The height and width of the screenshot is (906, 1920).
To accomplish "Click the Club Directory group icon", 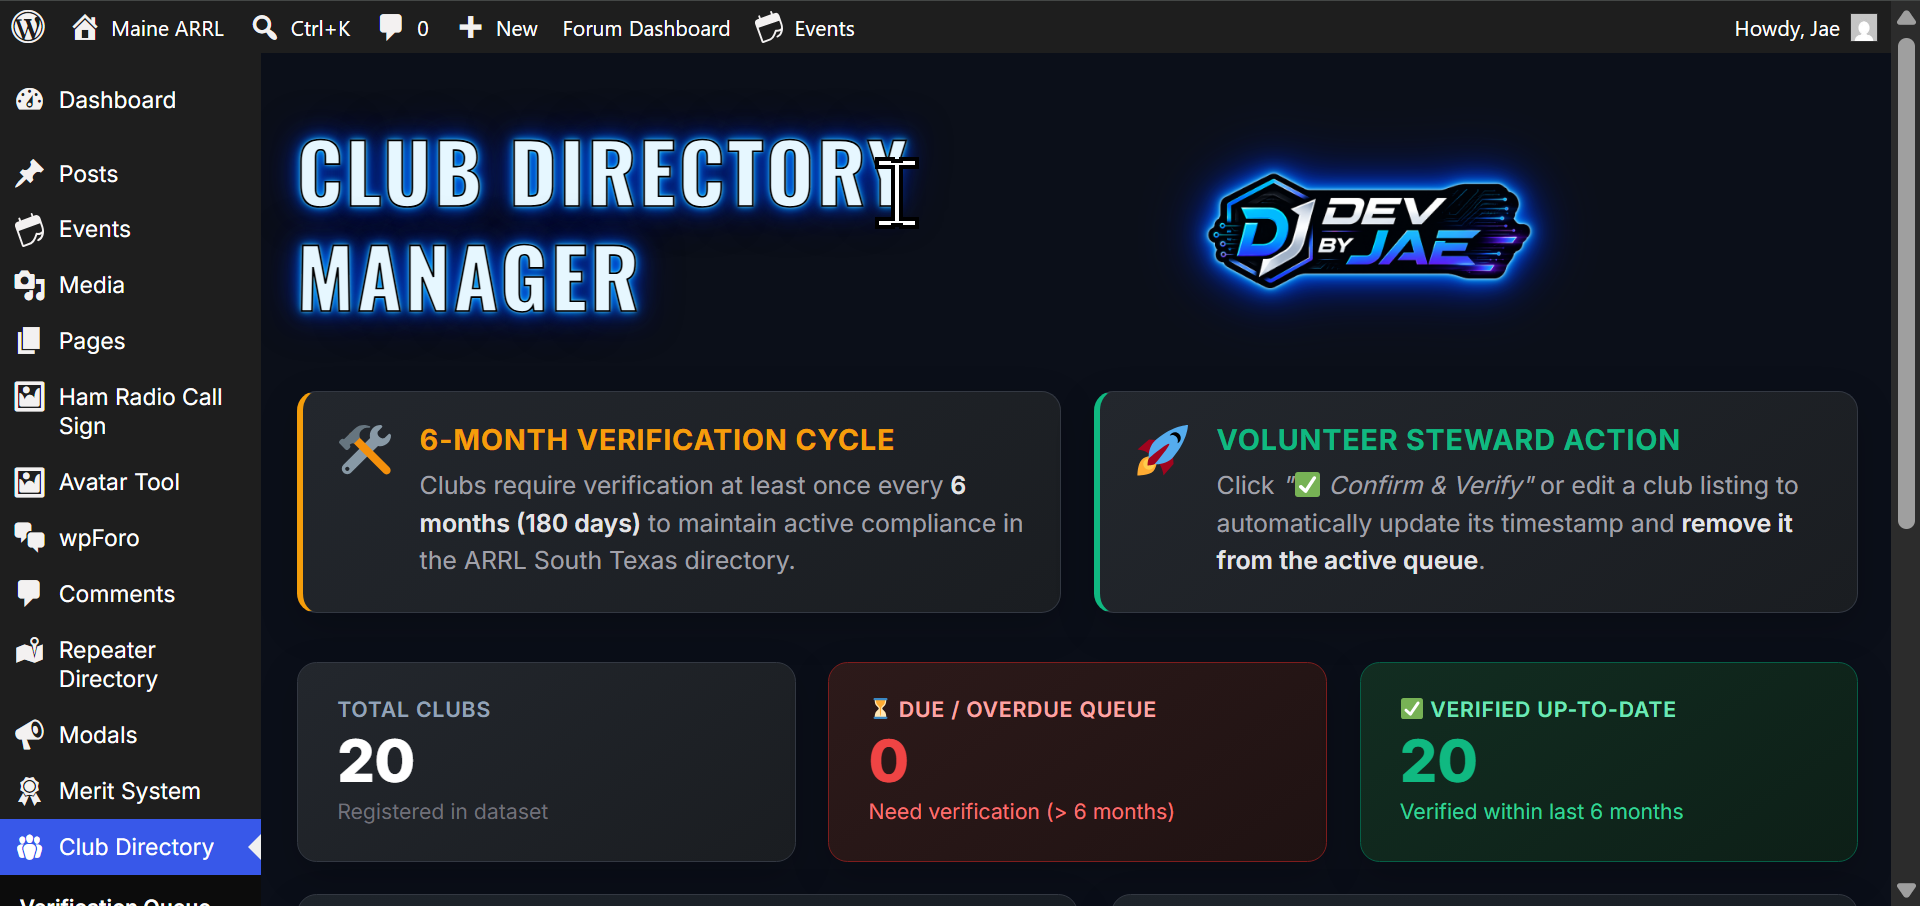I will [30, 847].
